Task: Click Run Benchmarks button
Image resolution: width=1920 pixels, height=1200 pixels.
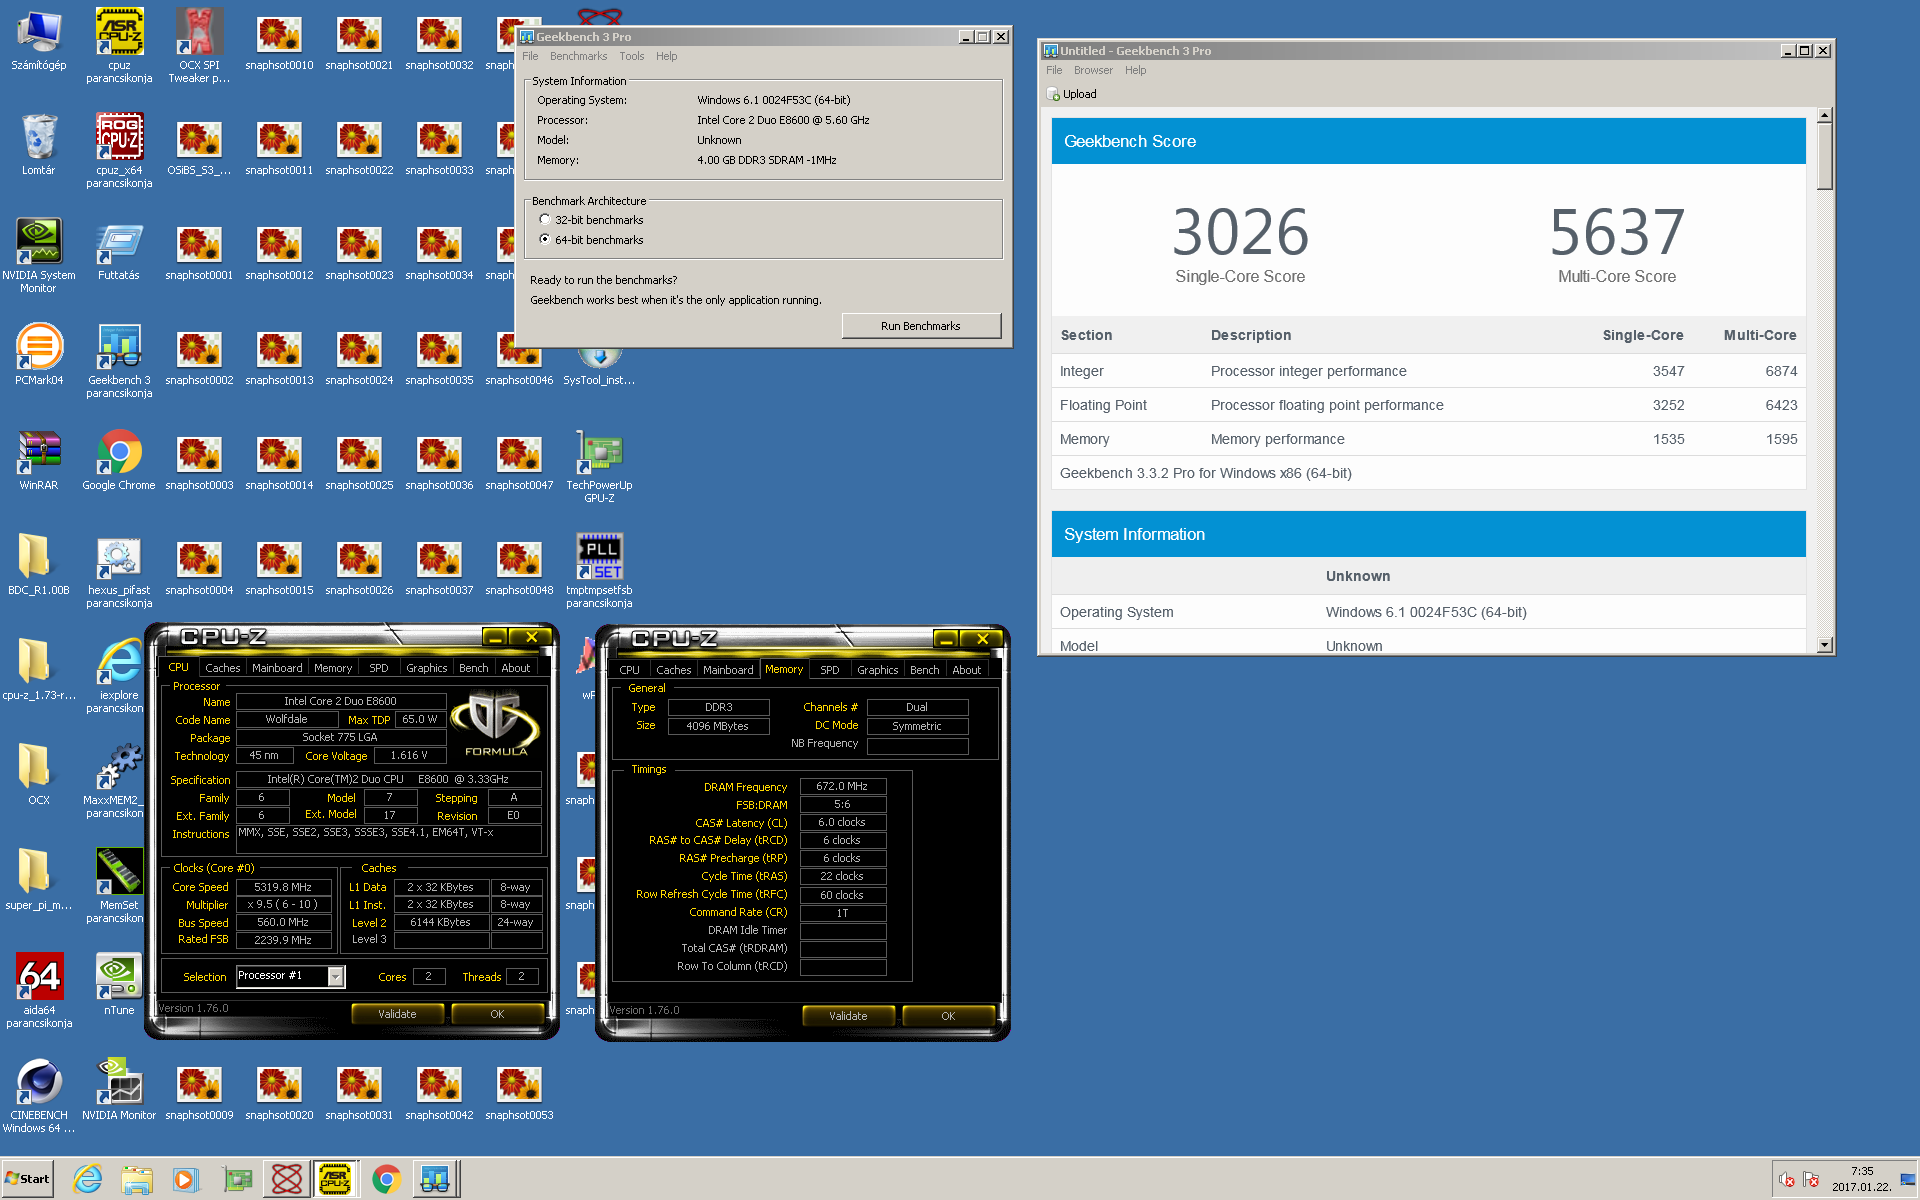Action: [x=921, y=326]
